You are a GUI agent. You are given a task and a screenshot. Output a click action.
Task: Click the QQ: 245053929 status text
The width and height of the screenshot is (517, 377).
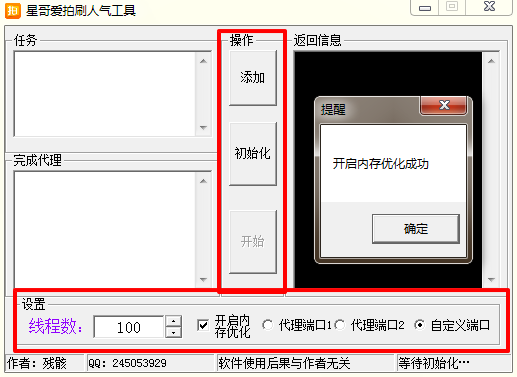tap(127, 363)
